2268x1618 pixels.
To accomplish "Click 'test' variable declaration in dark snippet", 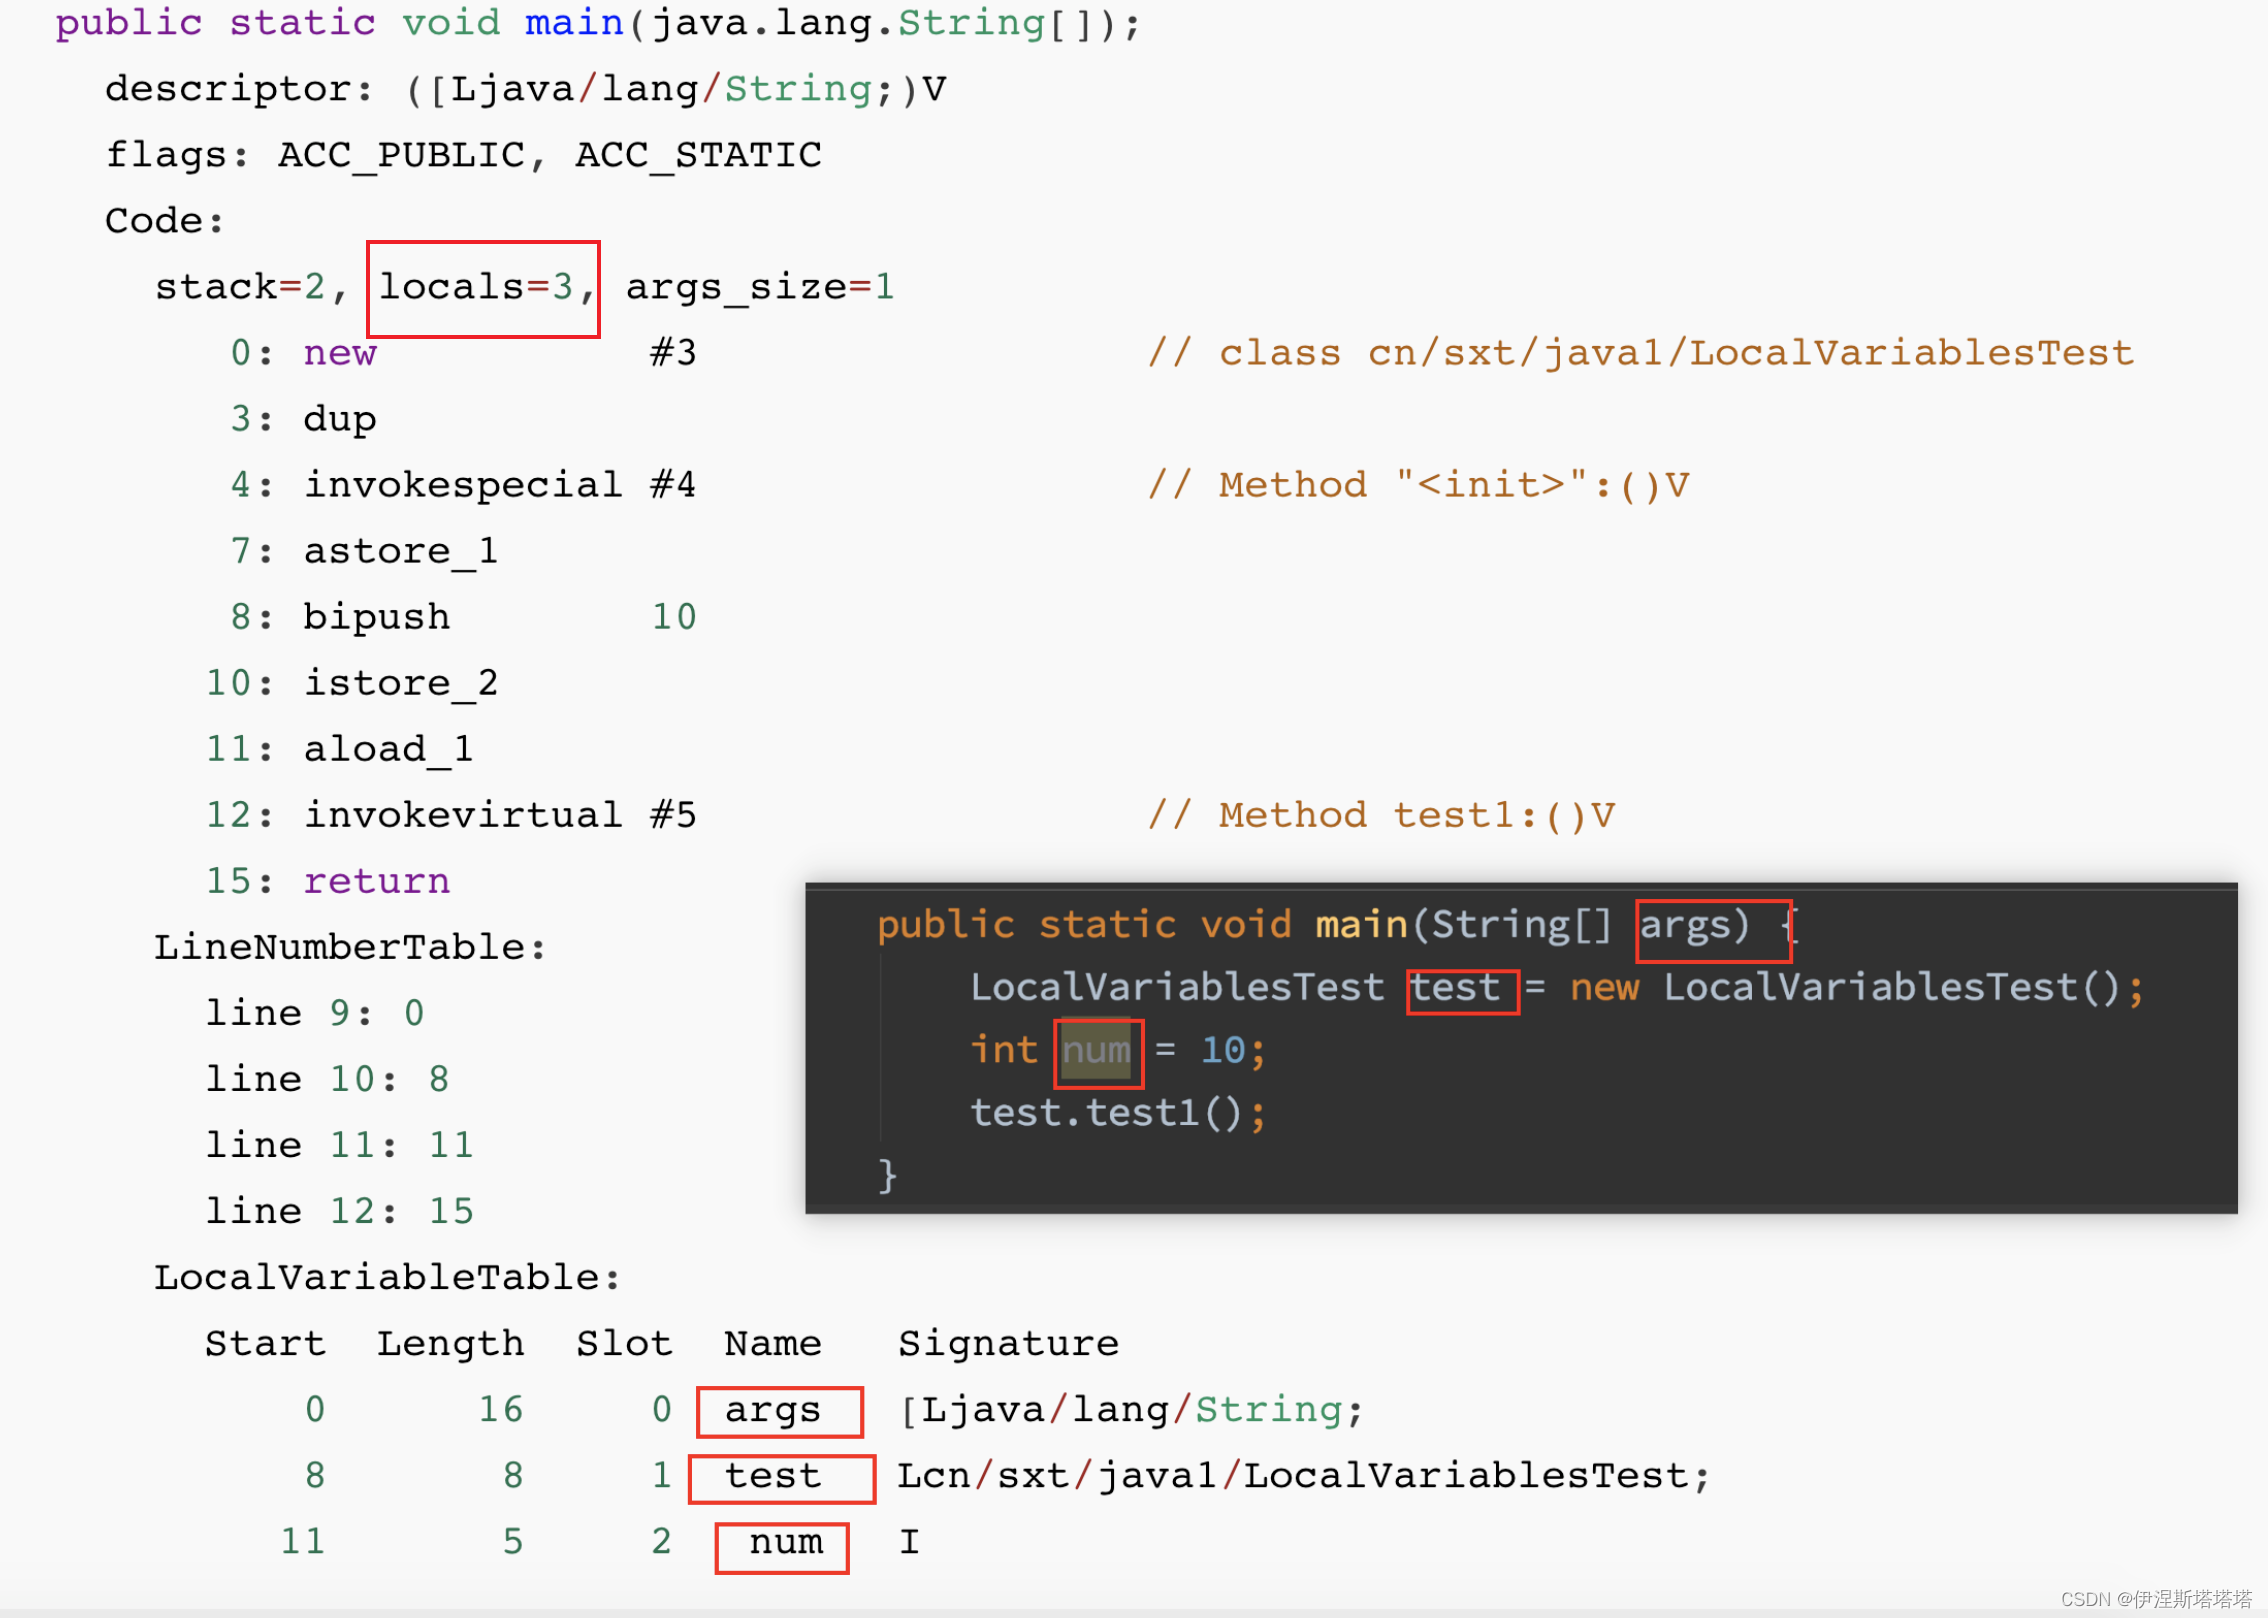I will click(x=1455, y=988).
